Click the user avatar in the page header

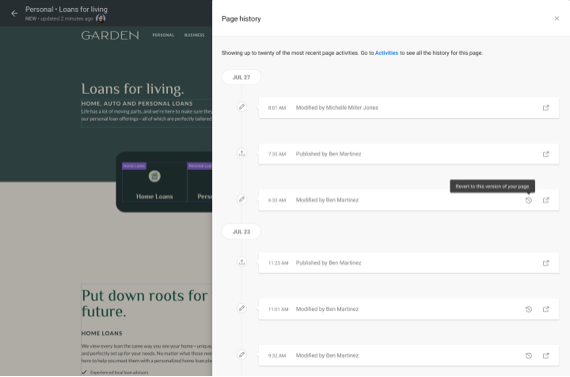click(101, 18)
